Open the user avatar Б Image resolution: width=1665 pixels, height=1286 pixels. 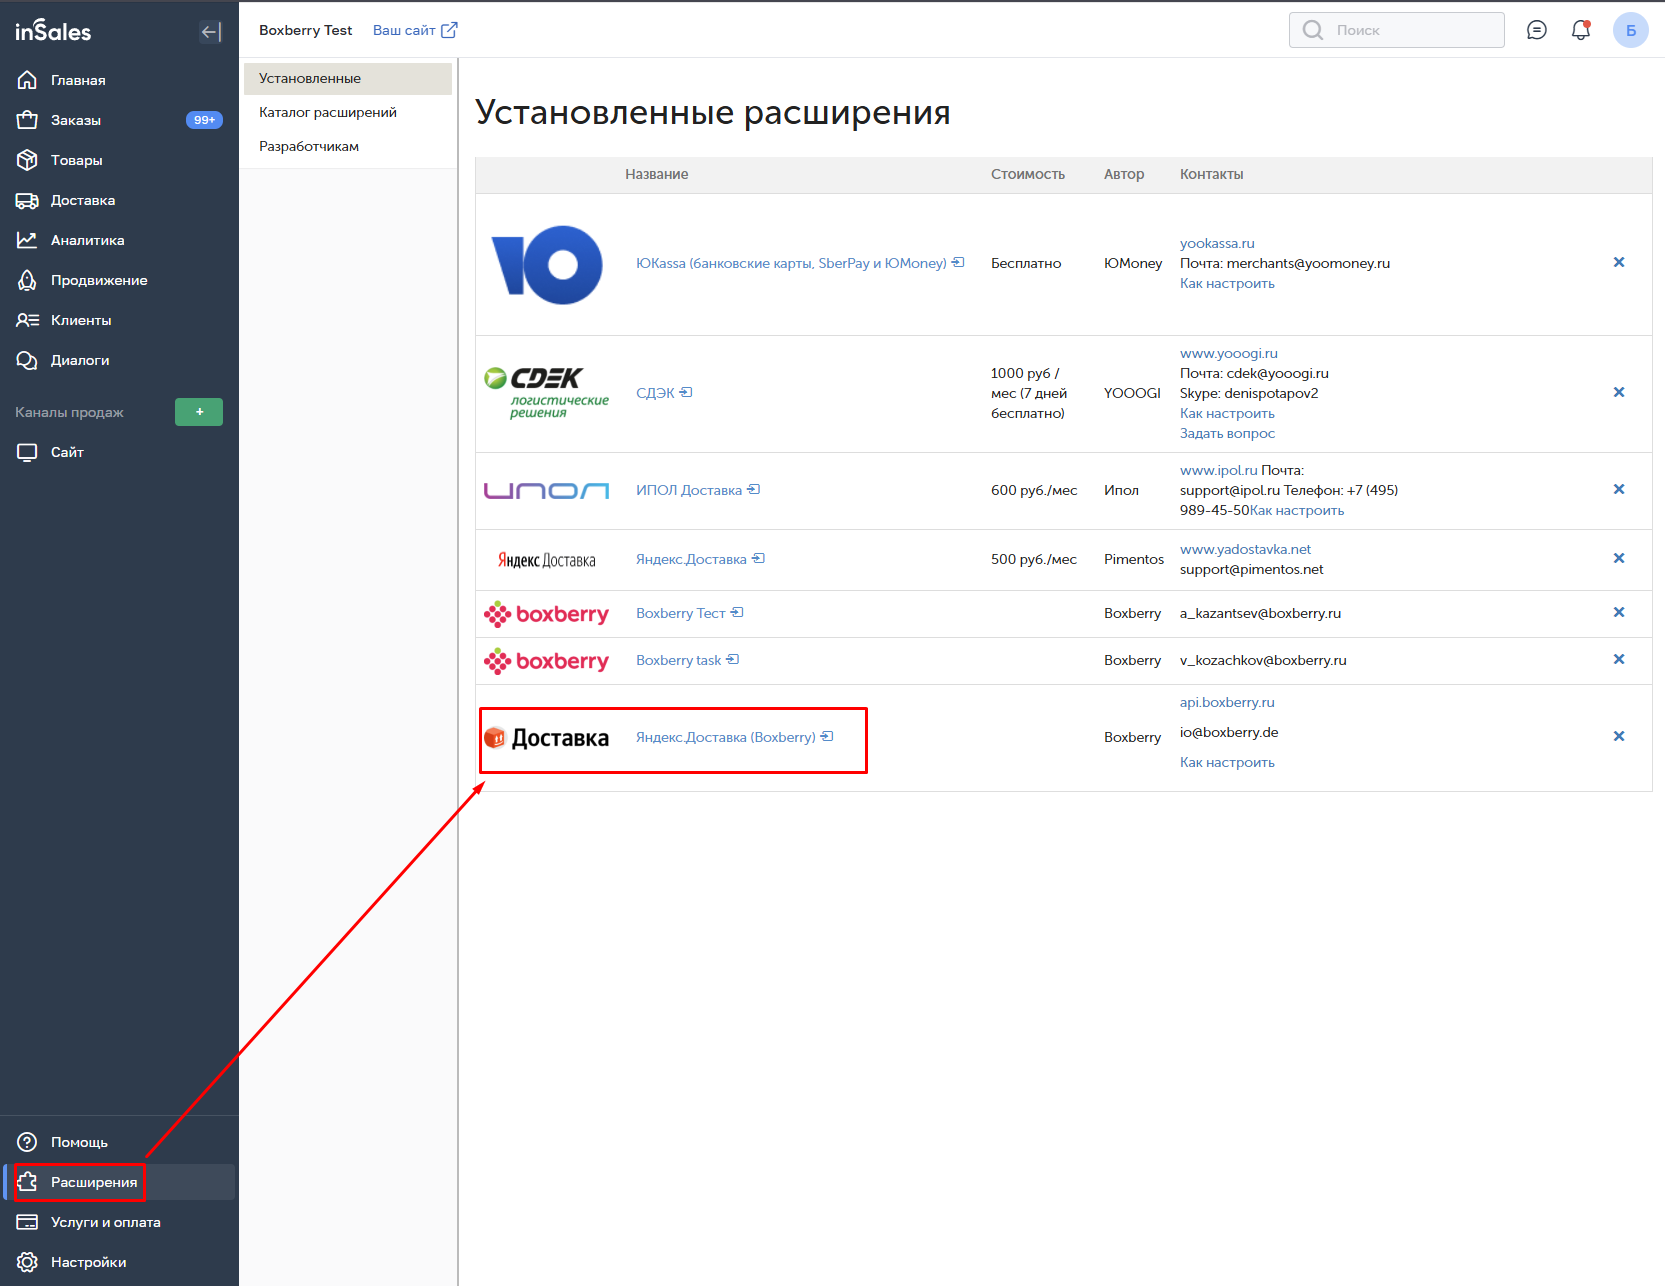[x=1631, y=30]
